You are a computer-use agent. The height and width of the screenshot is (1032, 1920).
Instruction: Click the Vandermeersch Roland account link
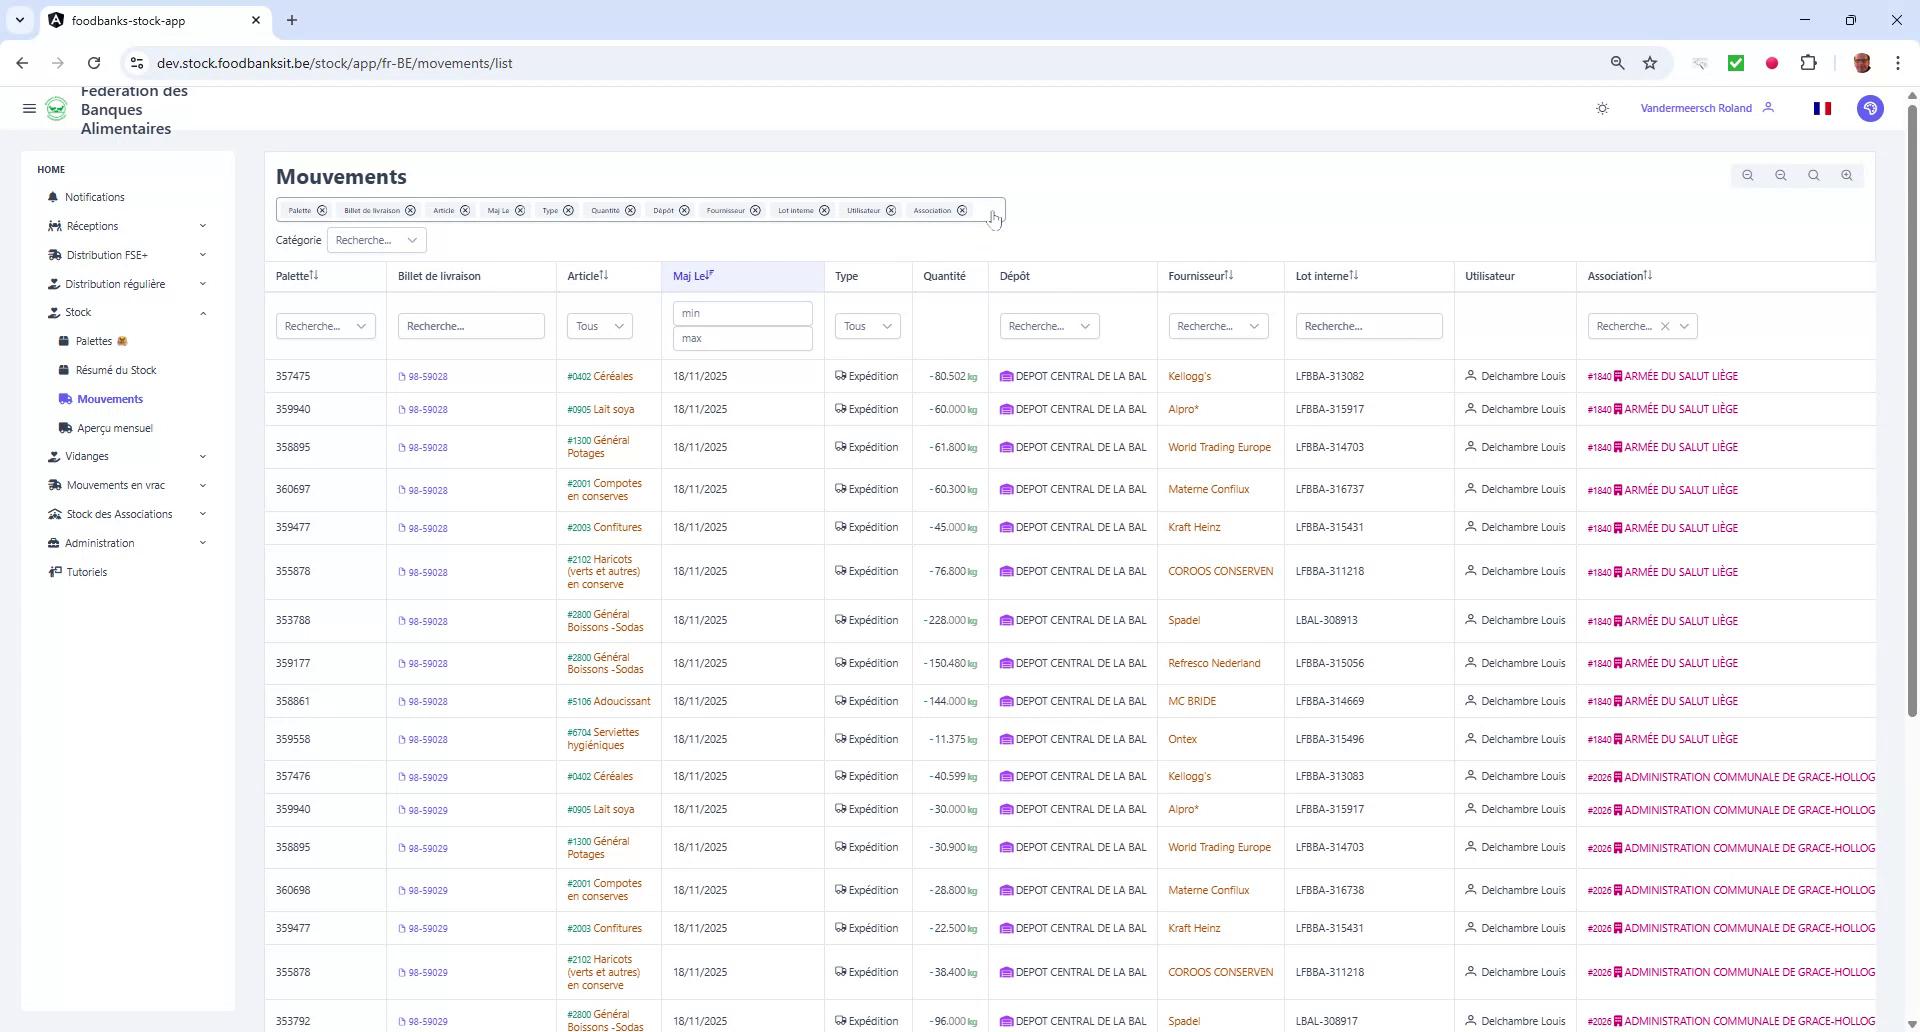1696,108
